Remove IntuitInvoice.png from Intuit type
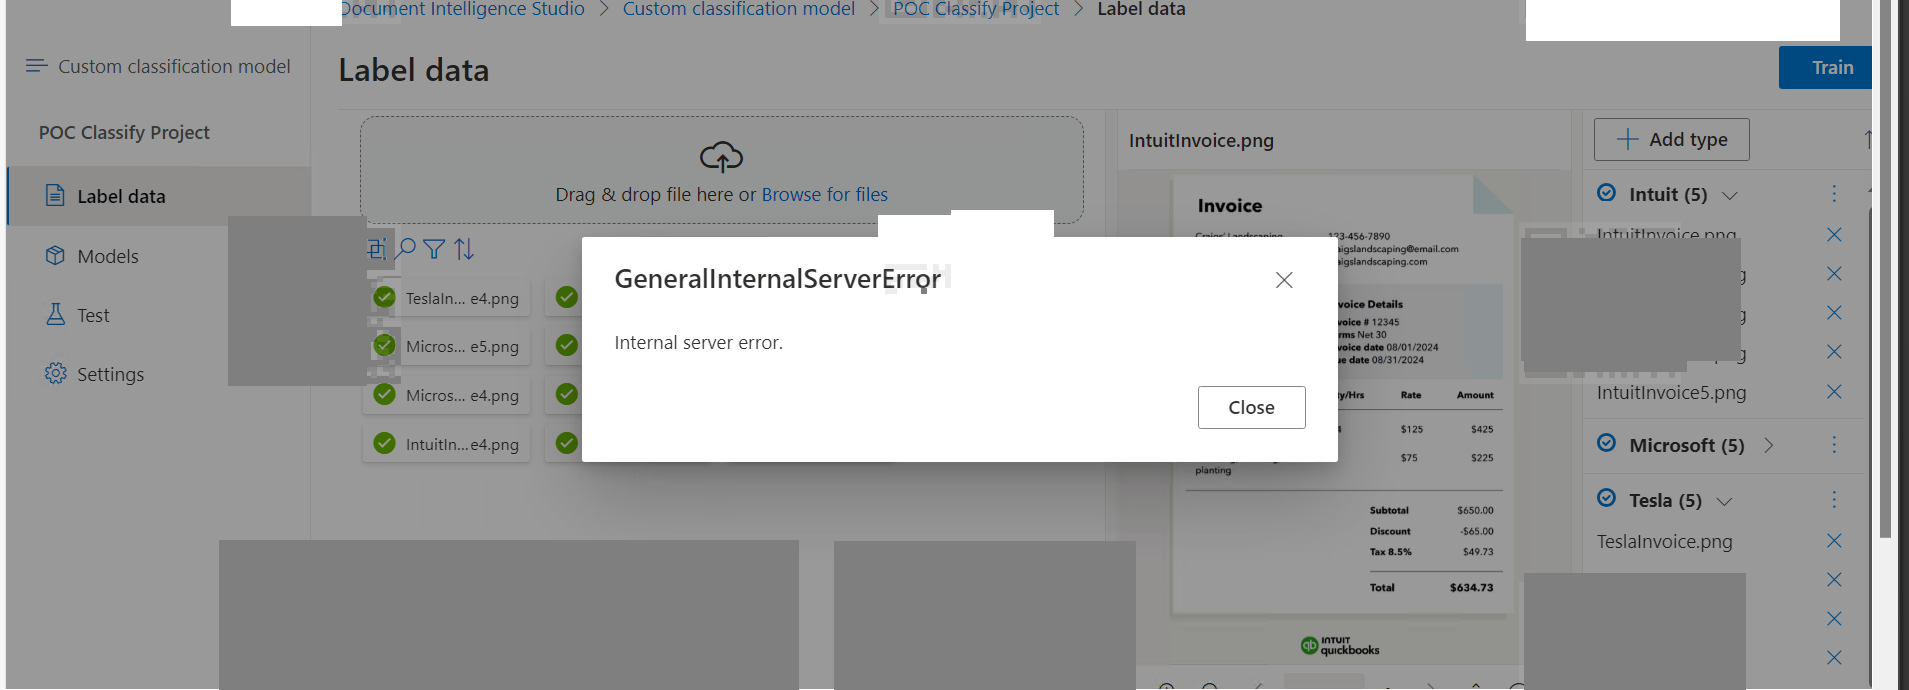1909x690 pixels. pyautogui.click(x=1834, y=235)
